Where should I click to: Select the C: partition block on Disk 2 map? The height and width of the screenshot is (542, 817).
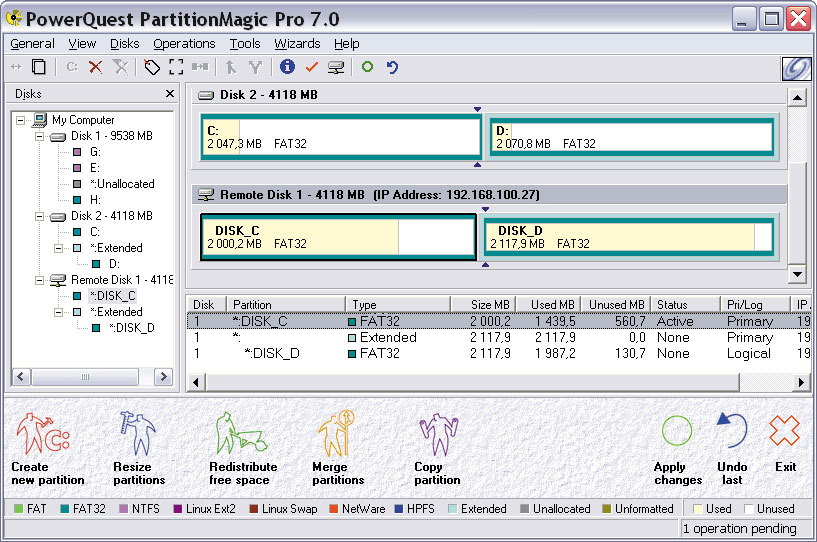tap(341, 137)
